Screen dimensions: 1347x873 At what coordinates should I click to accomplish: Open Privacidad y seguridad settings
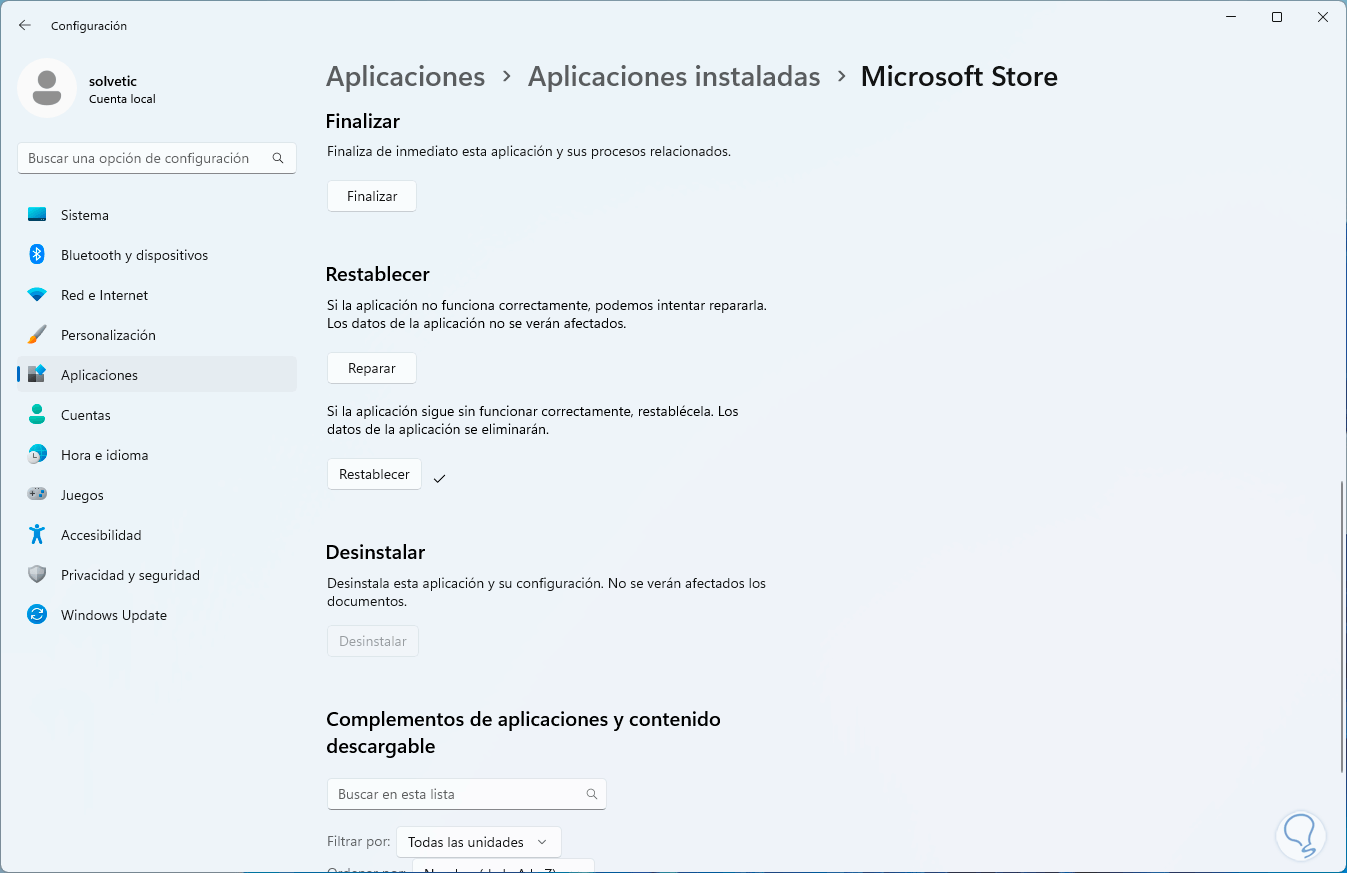click(130, 575)
